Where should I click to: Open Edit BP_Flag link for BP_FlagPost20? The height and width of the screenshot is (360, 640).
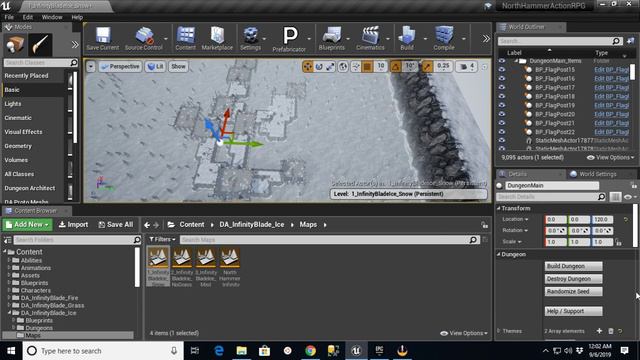[611, 114]
